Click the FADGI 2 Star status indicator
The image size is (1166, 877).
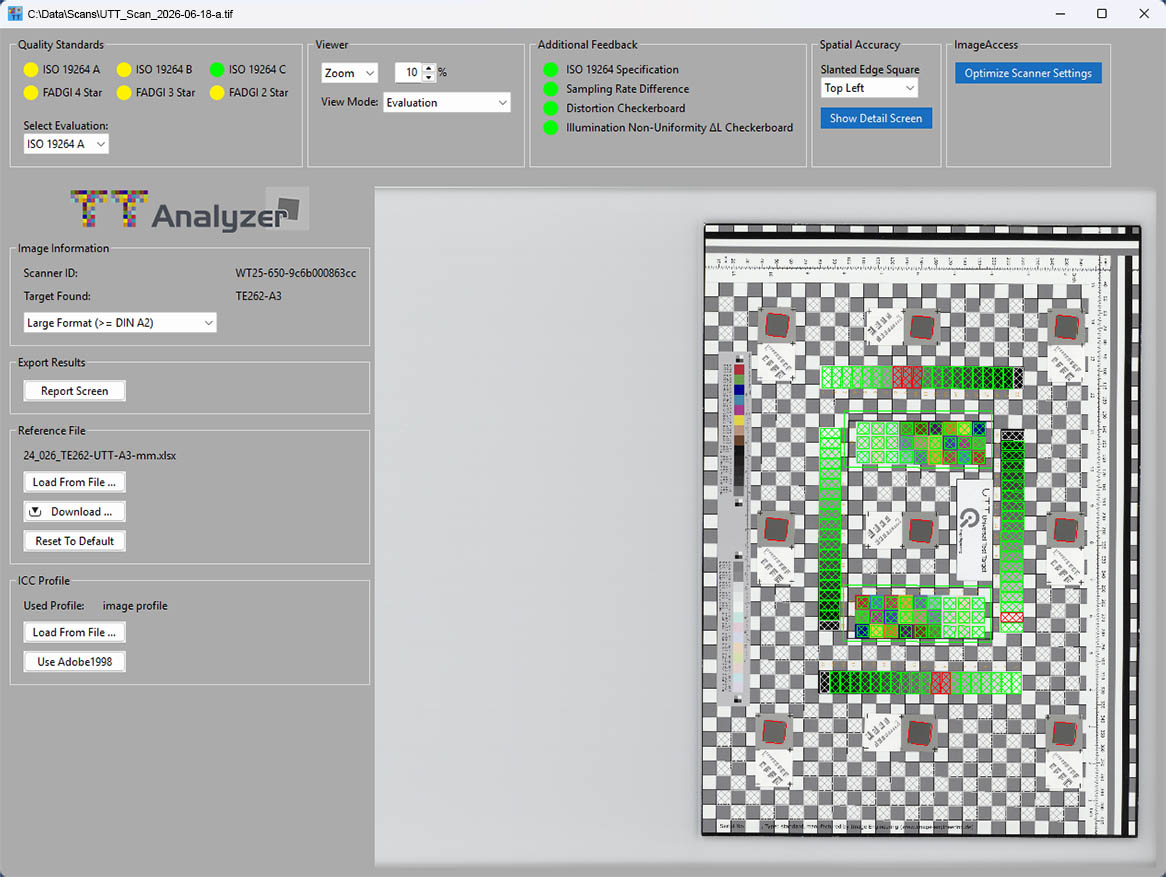coord(216,92)
